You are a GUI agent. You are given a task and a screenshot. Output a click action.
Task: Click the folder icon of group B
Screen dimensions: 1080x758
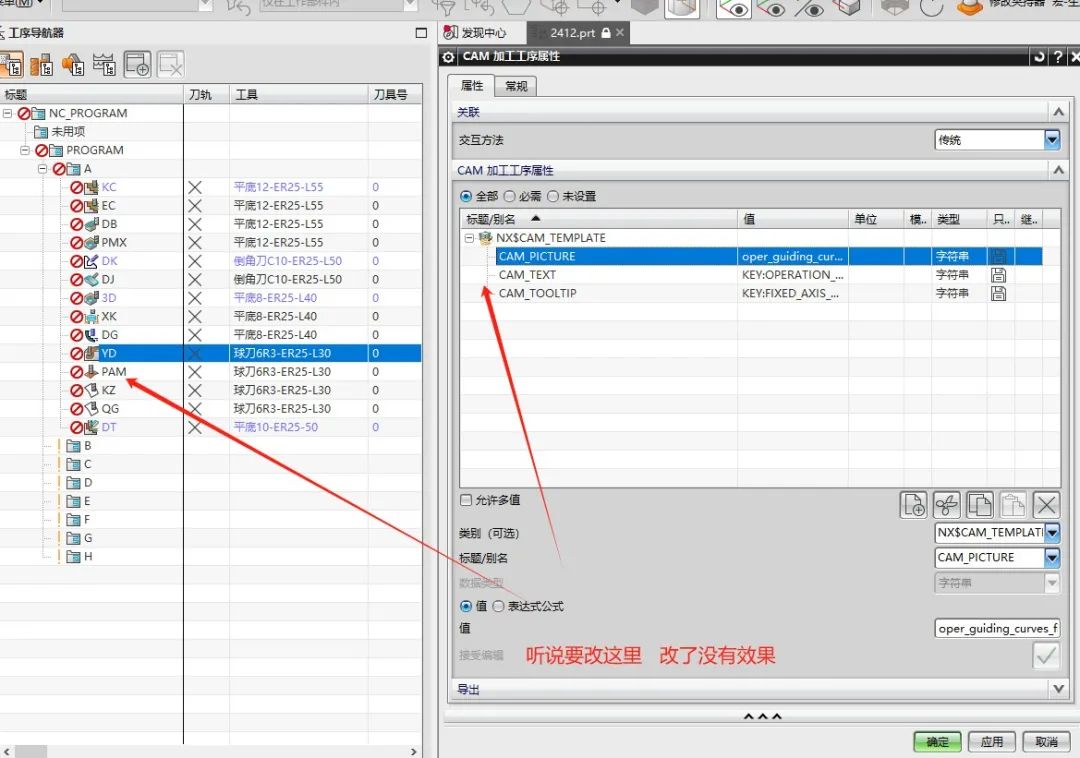[x=73, y=445]
